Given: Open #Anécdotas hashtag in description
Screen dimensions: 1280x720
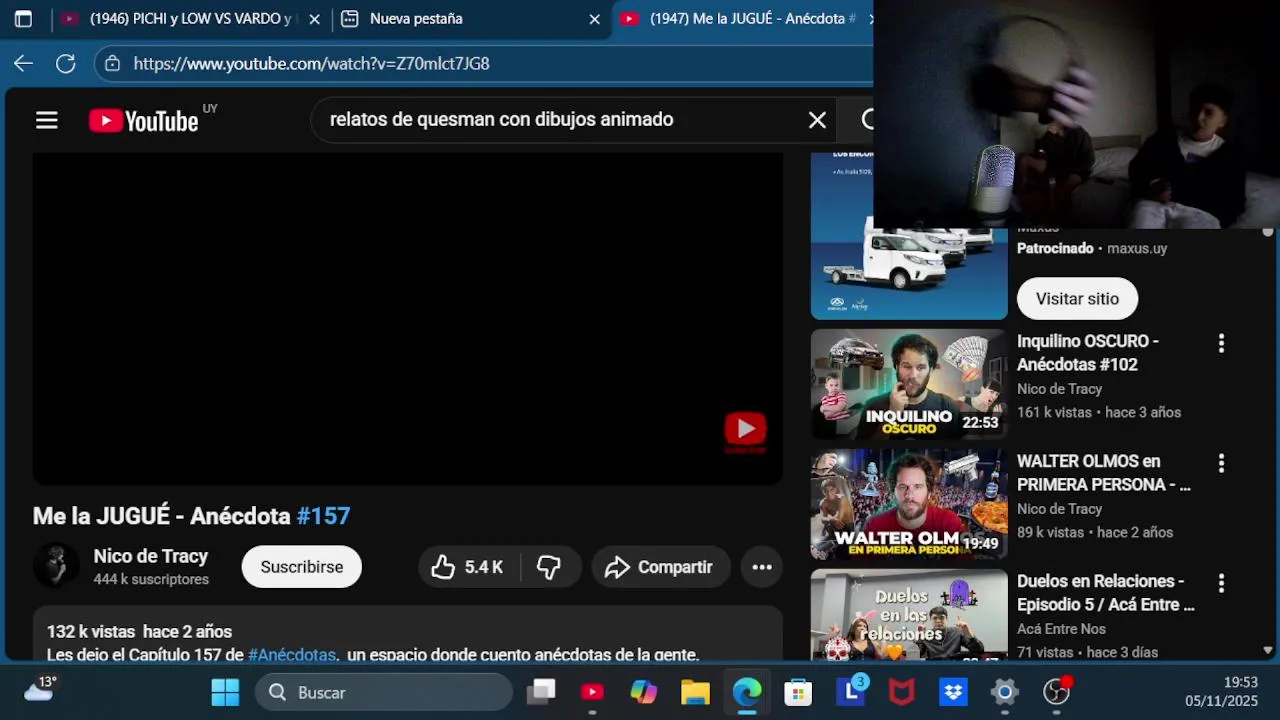Looking at the screenshot, I should click(292, 655).
